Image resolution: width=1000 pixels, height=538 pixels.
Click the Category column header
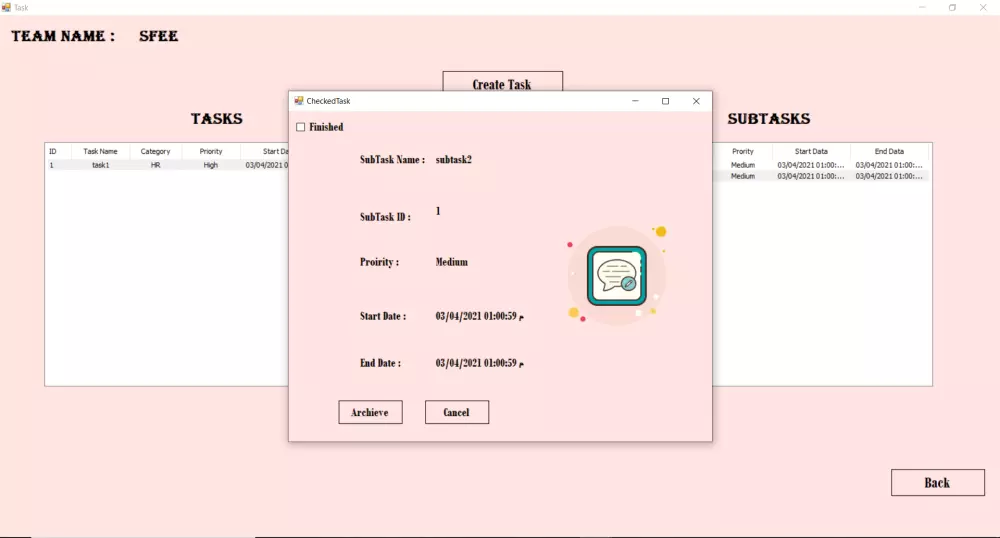coord(156,152)
